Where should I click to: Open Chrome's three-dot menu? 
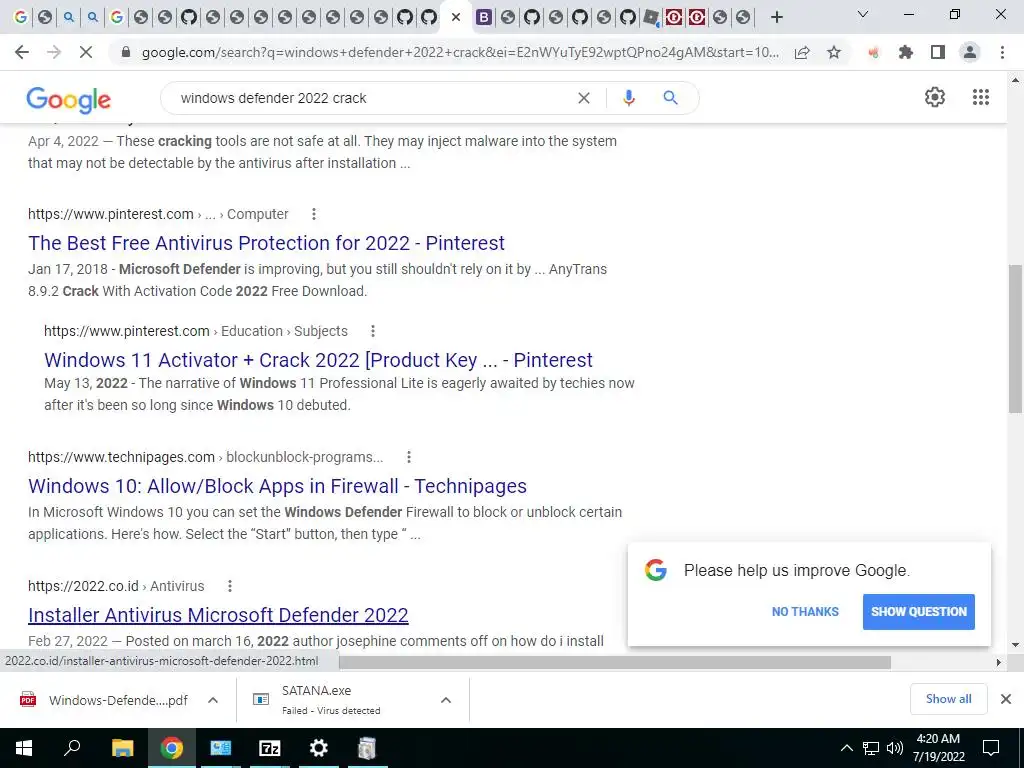[x=1002, y=52]
